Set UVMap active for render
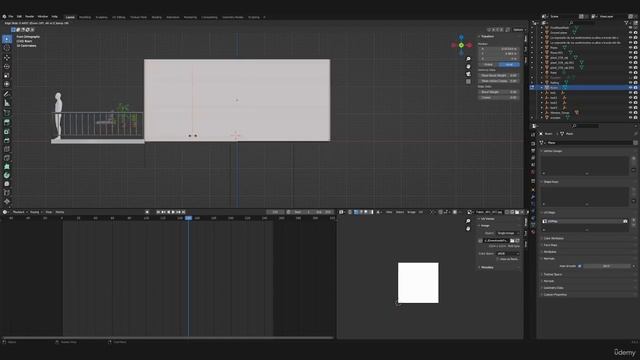640x360 pixels. tap(625, 221)
